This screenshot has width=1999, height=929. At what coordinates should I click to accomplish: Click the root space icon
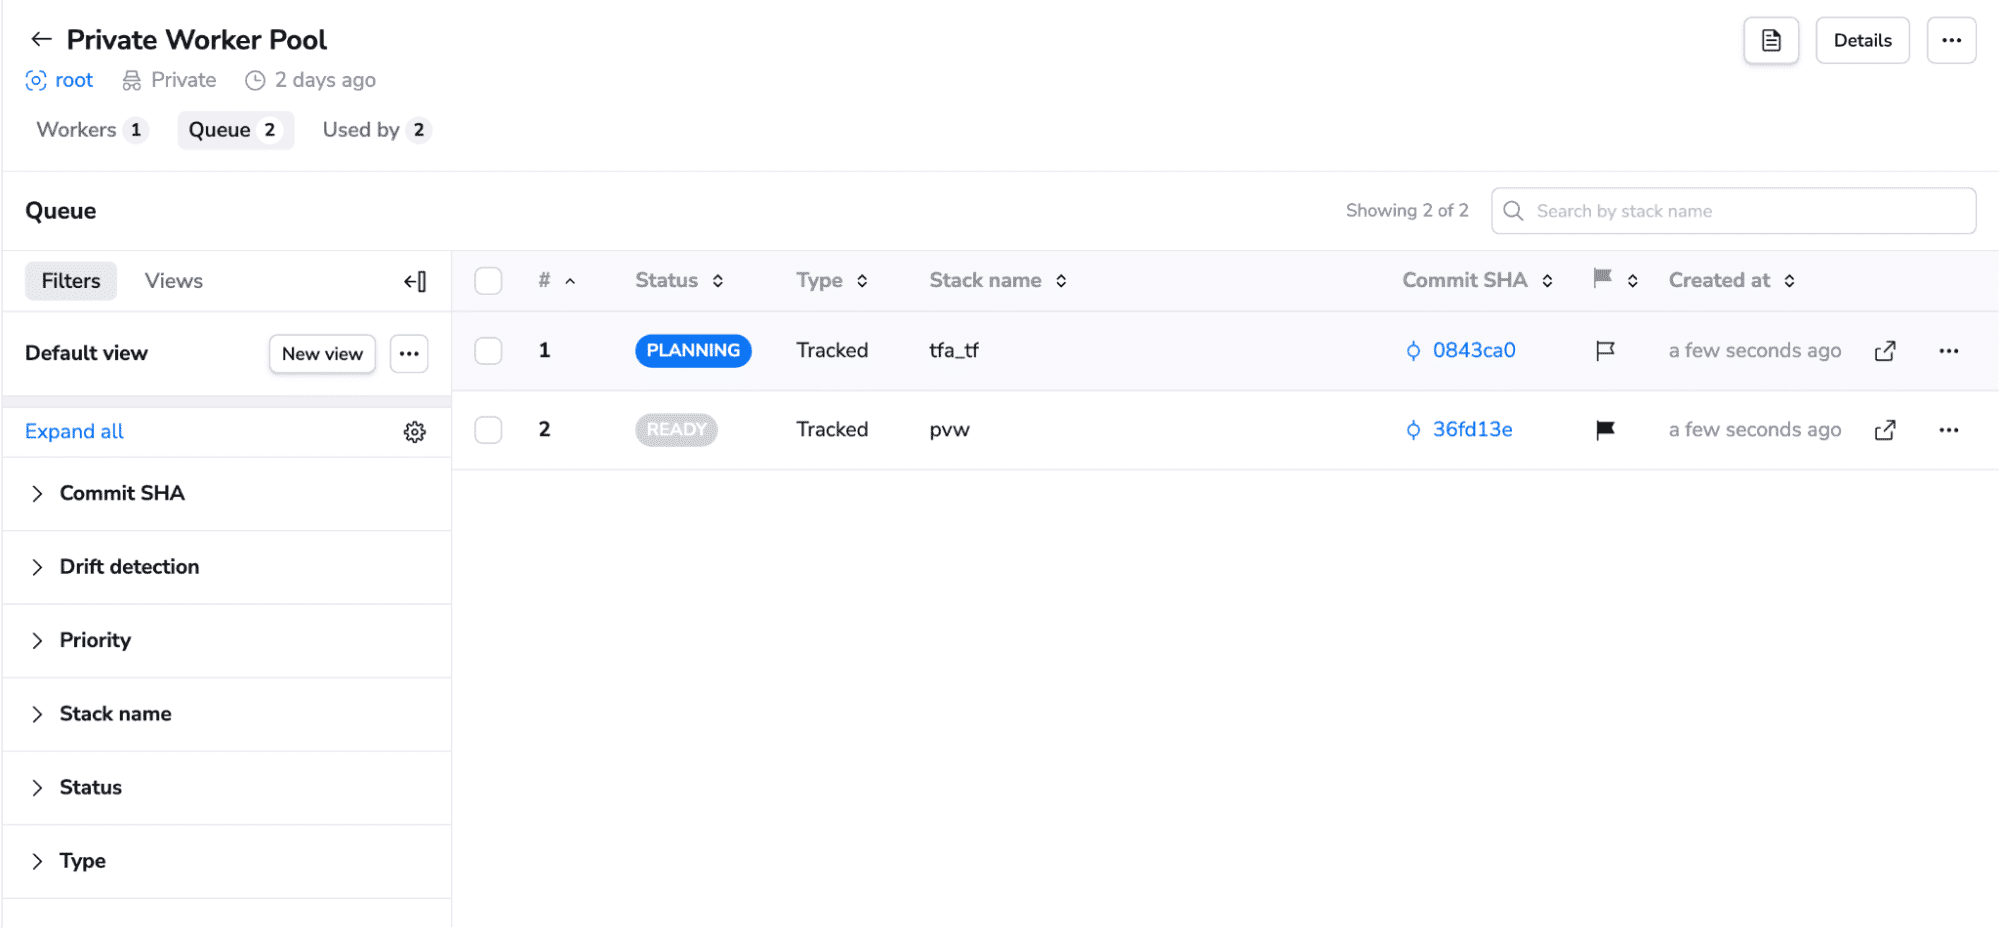point(36,81)
